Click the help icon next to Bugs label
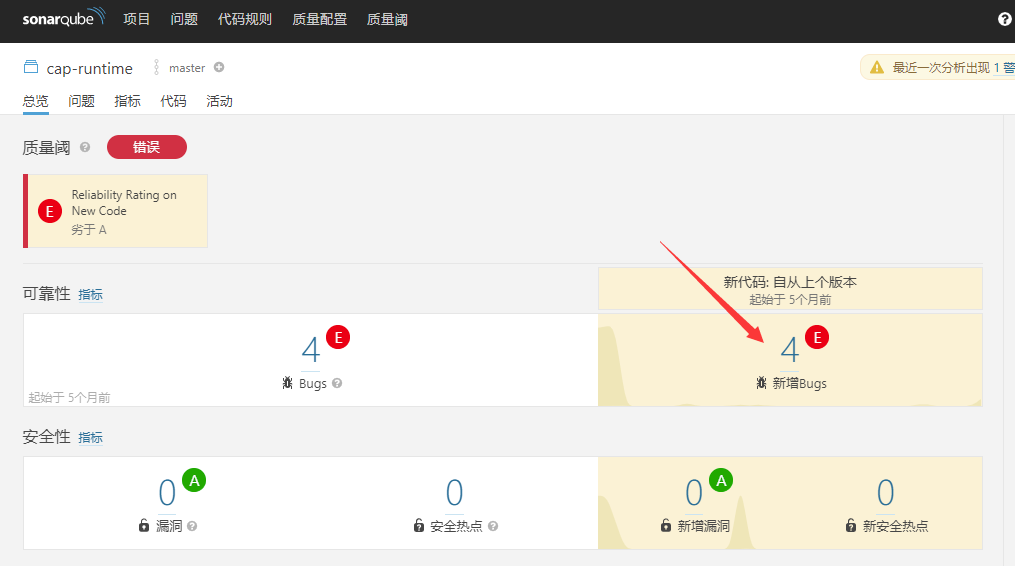This screenshot has width=1015, height=566. [337, 384]
